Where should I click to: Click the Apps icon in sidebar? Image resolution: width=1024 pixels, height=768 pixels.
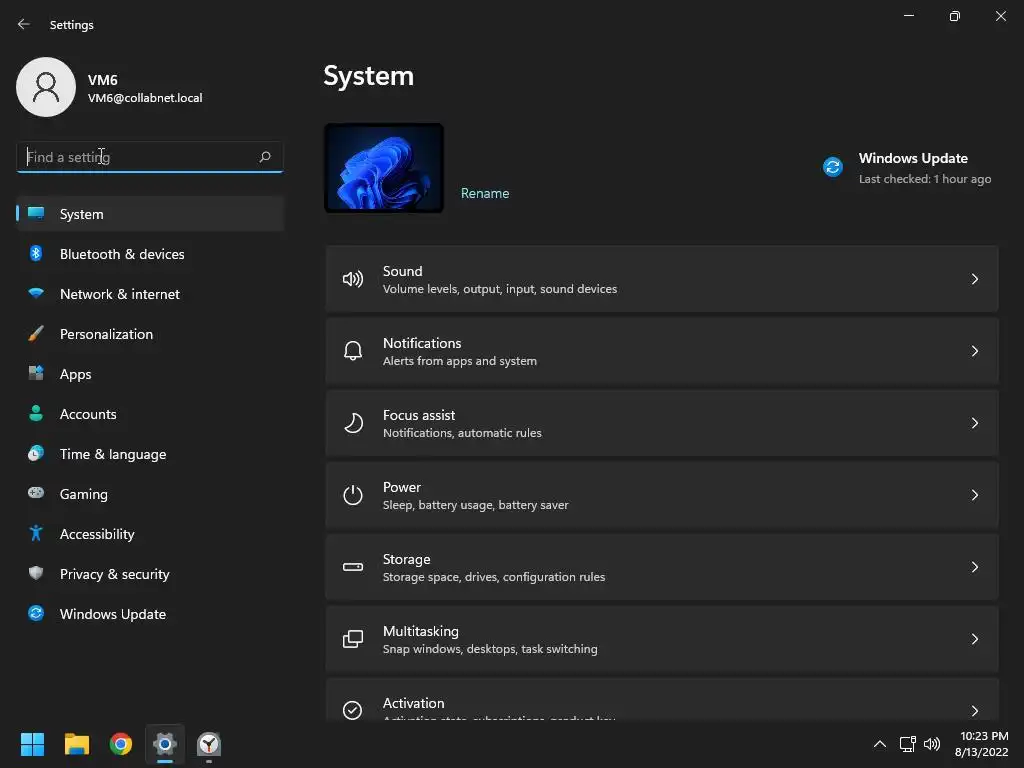(36, 374)
